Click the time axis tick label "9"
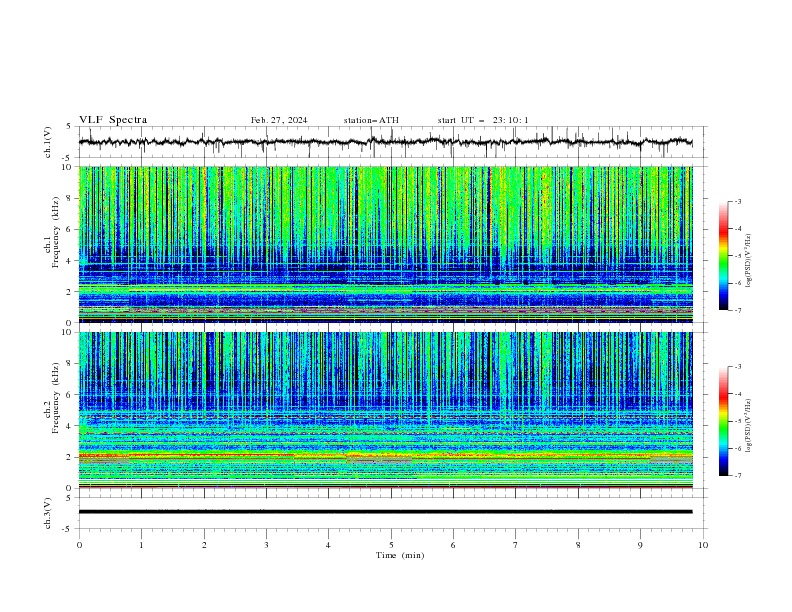 [x=640, y=545]
